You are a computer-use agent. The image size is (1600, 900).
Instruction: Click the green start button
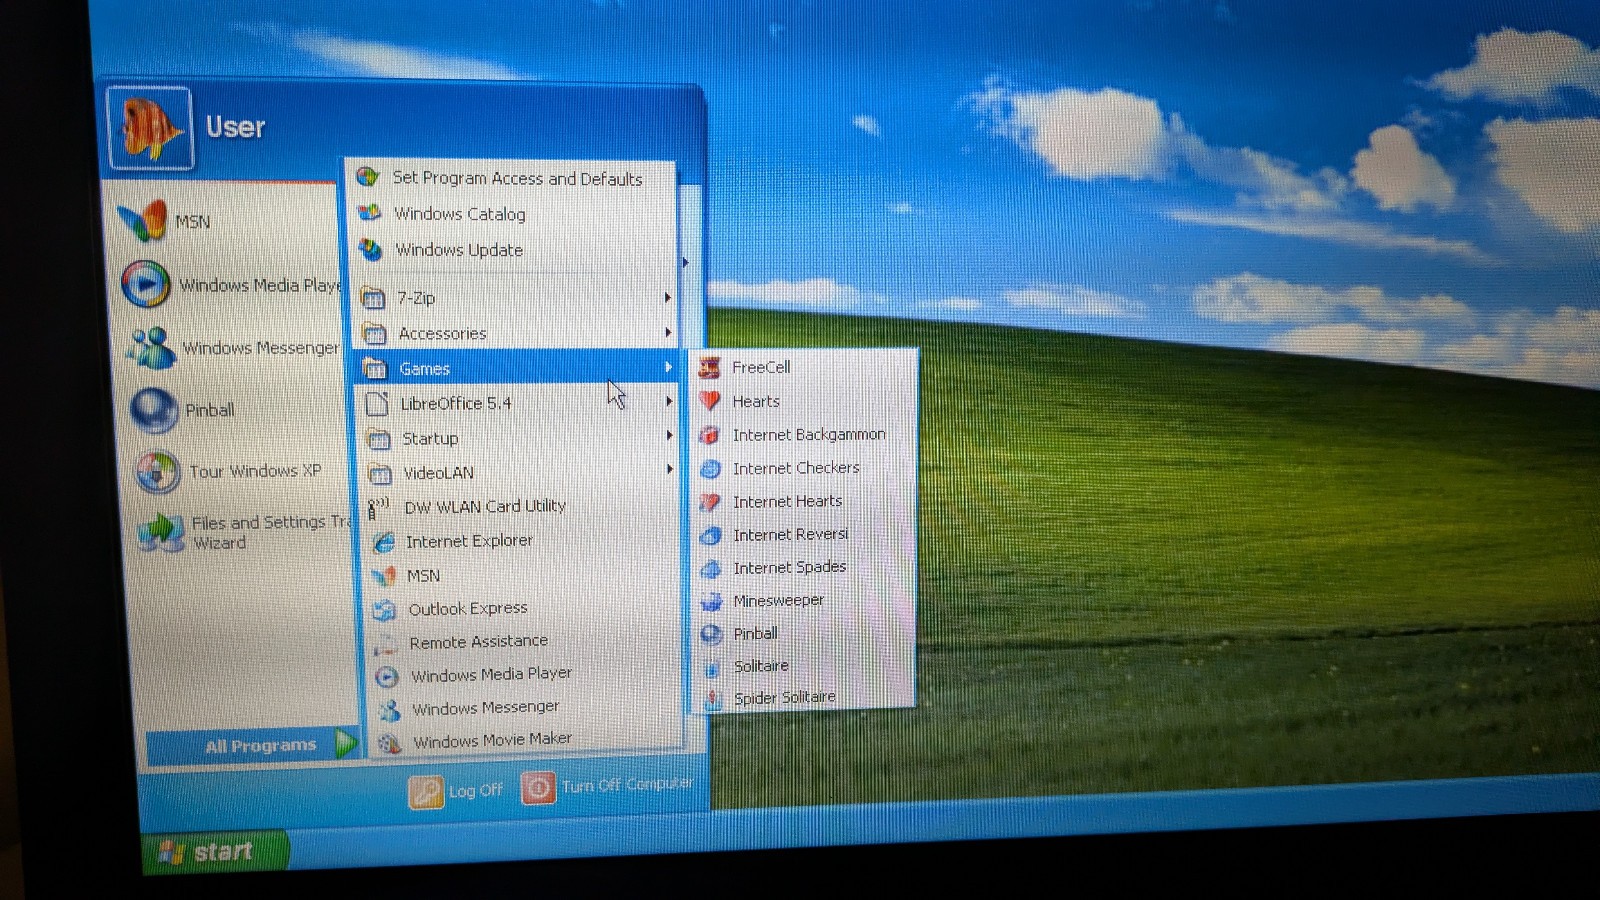(216, 852)
